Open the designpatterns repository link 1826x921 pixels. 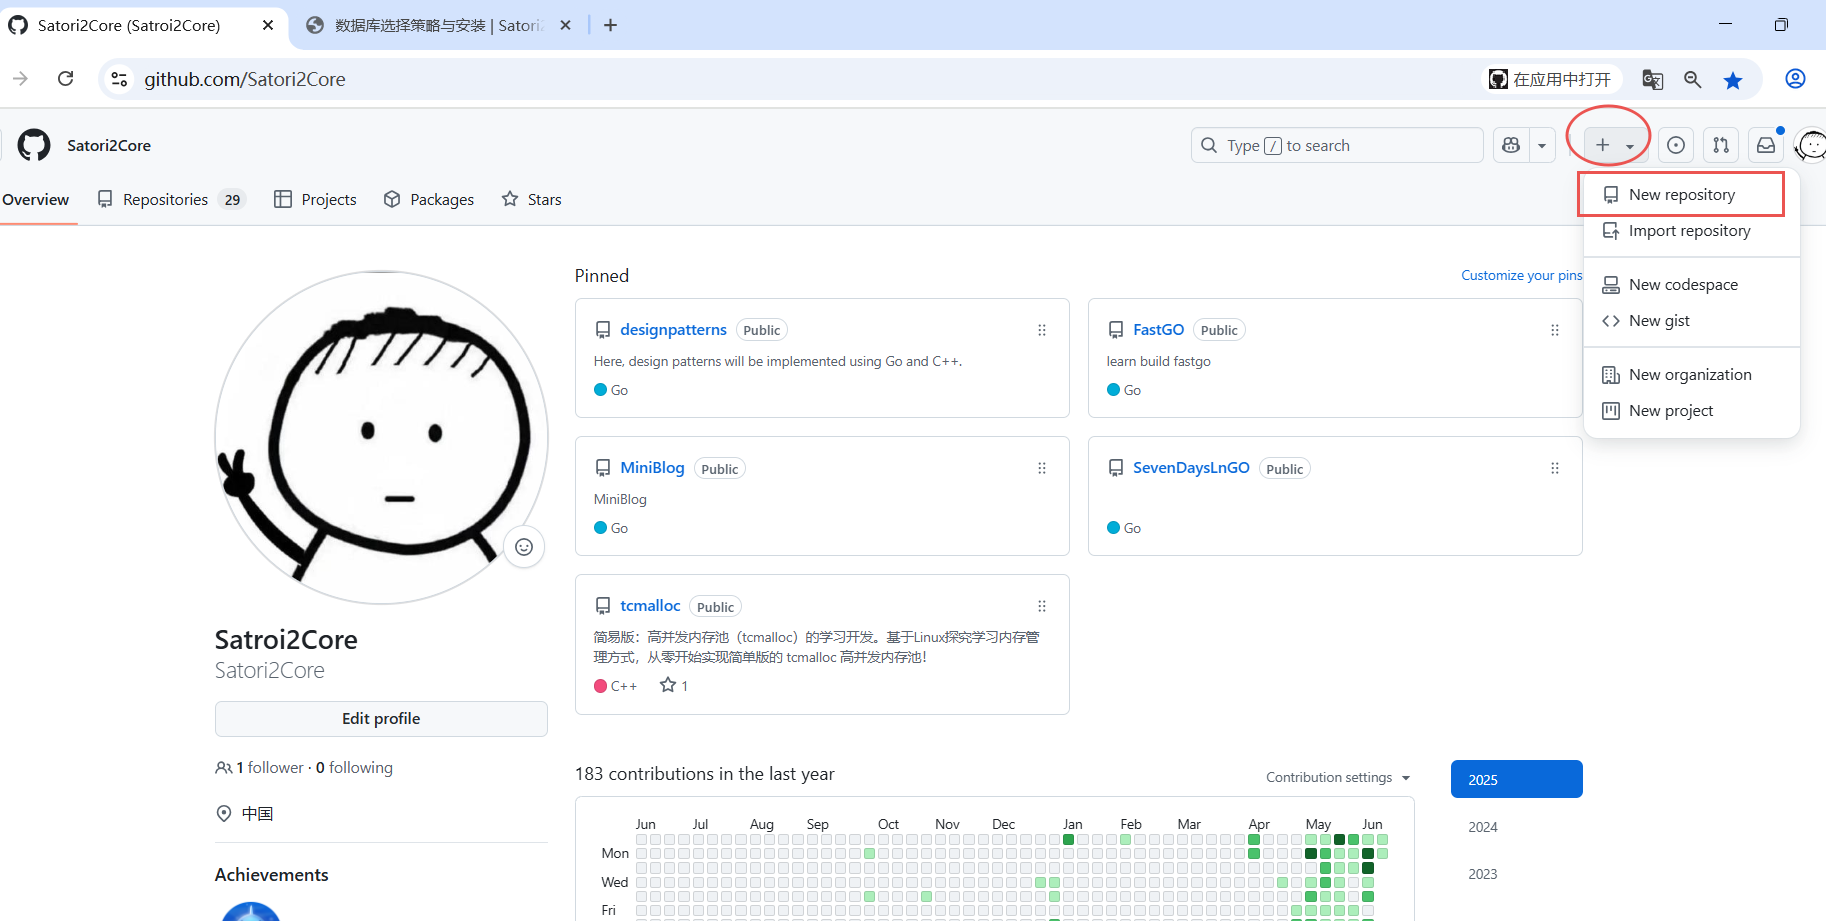(673, 329)
